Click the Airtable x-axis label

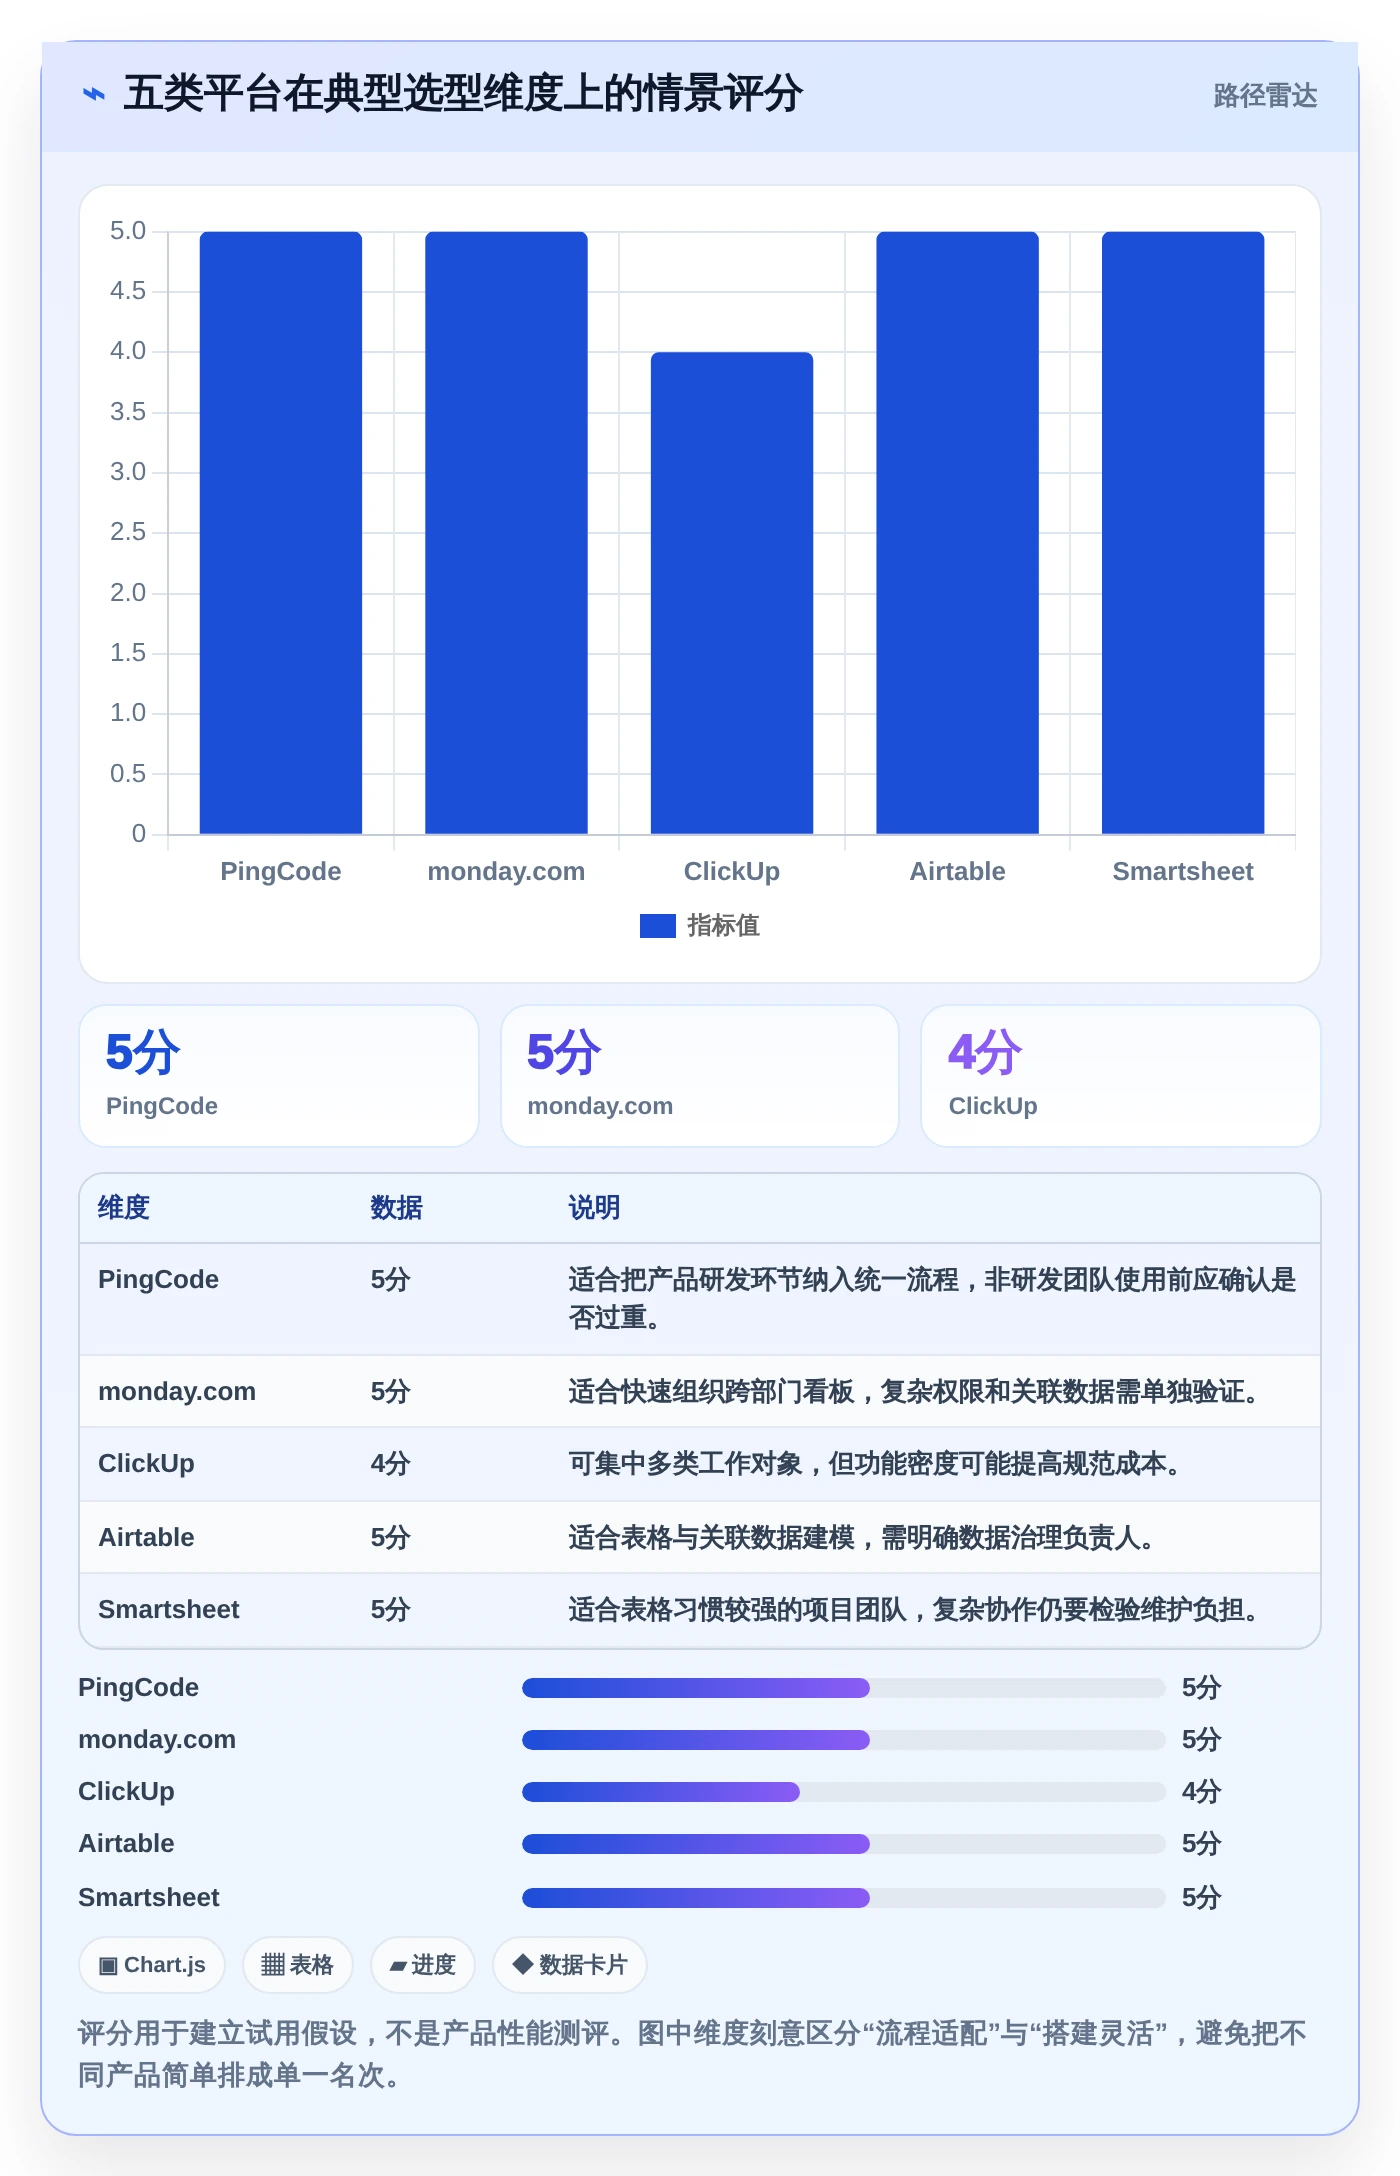coord(957,871)
